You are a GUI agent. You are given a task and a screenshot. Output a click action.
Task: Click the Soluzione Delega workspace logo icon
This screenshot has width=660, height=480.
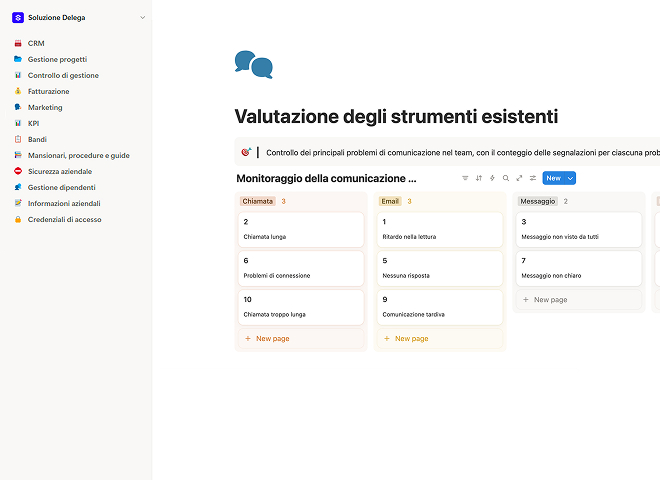click(x=18, y=18)
